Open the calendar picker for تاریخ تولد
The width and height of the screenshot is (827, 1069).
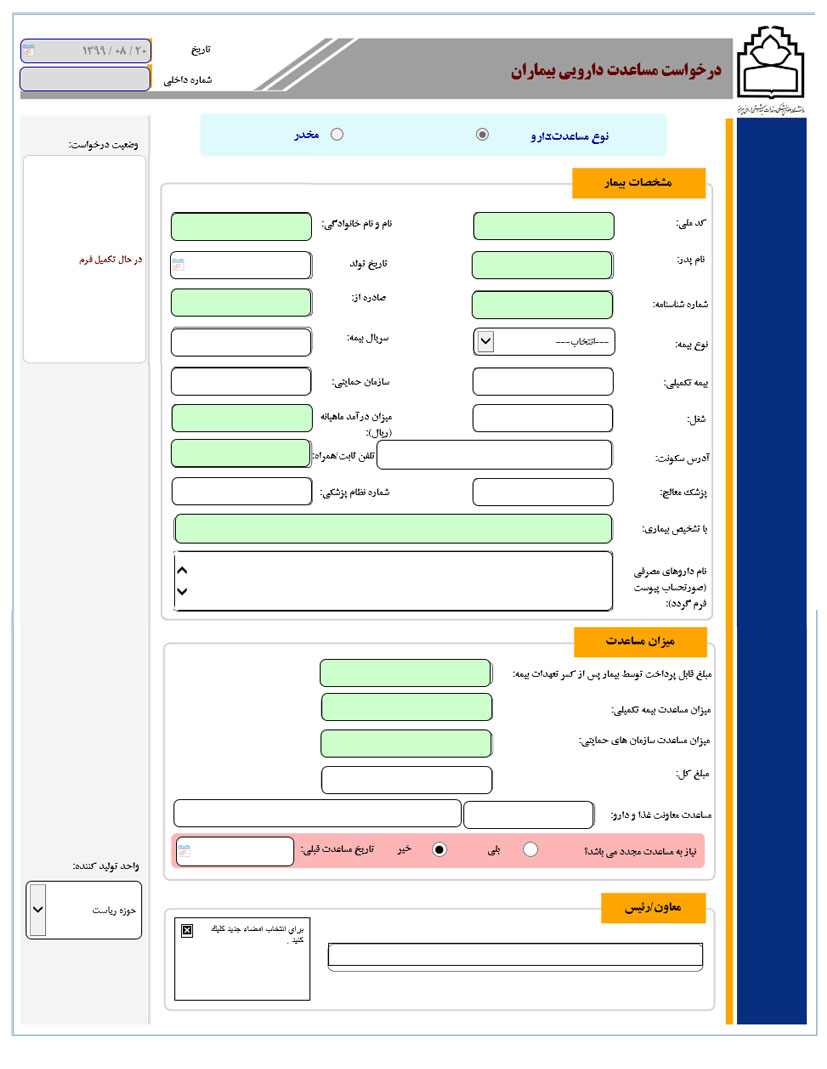[x=178, y=265]
